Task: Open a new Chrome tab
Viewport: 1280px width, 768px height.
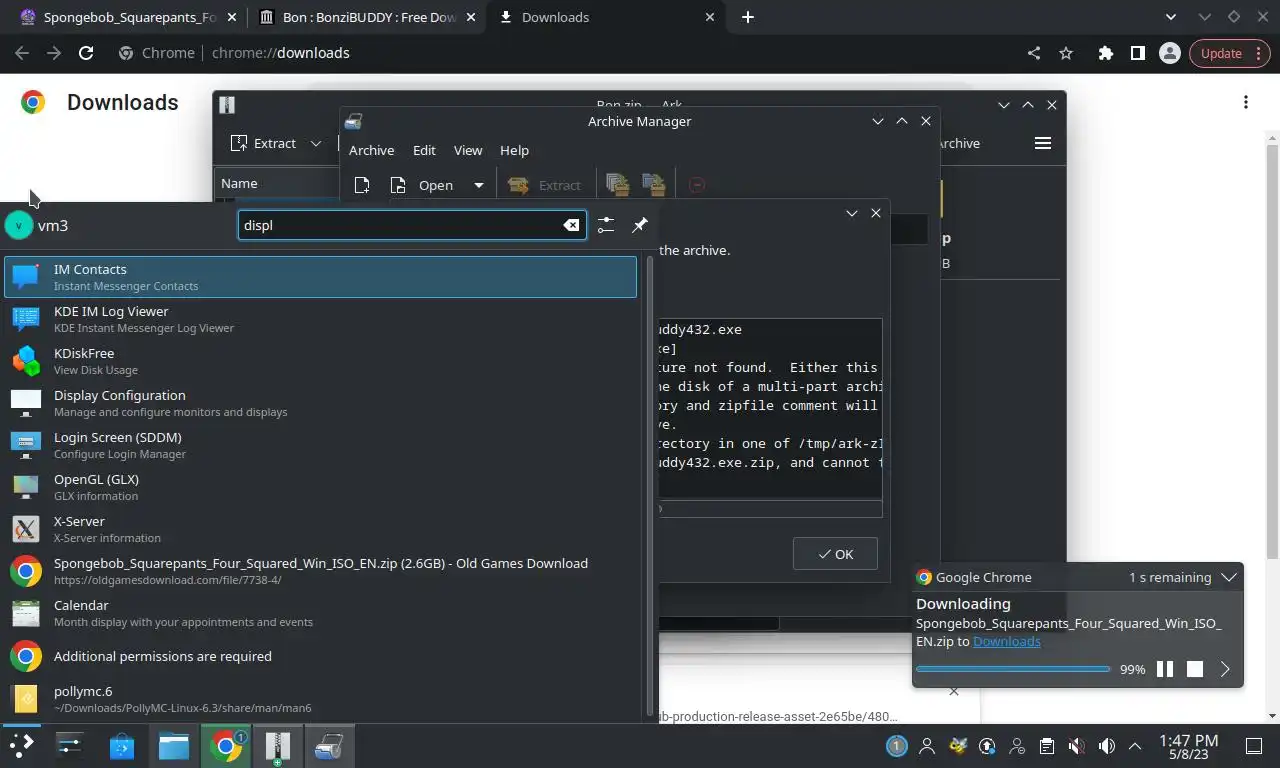Action: (x=747, y=17)
